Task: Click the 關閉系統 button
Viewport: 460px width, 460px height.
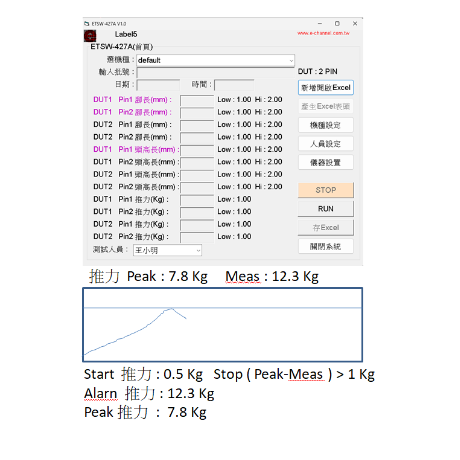Action: [x=326, y=246]
